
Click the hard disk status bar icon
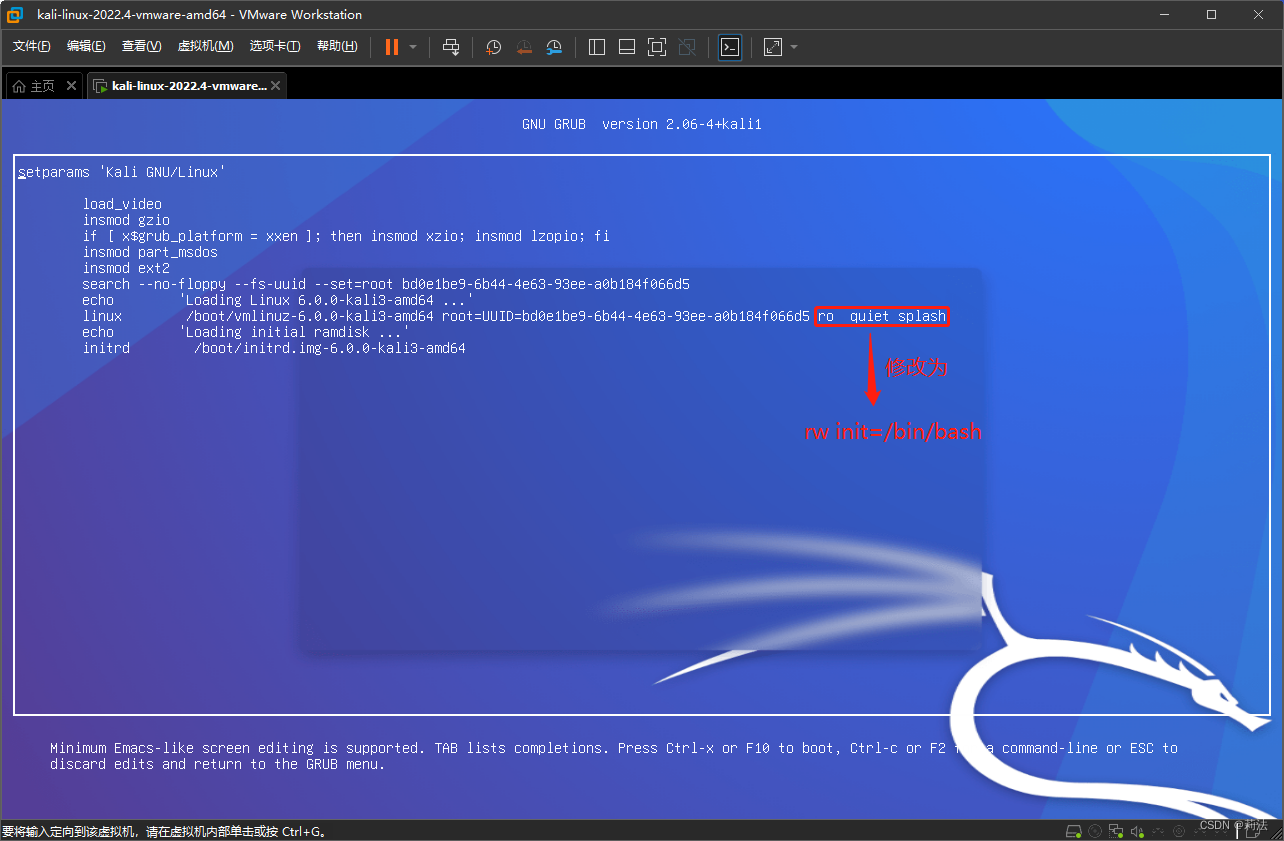pyautogui.click(x=1074, y=831)
